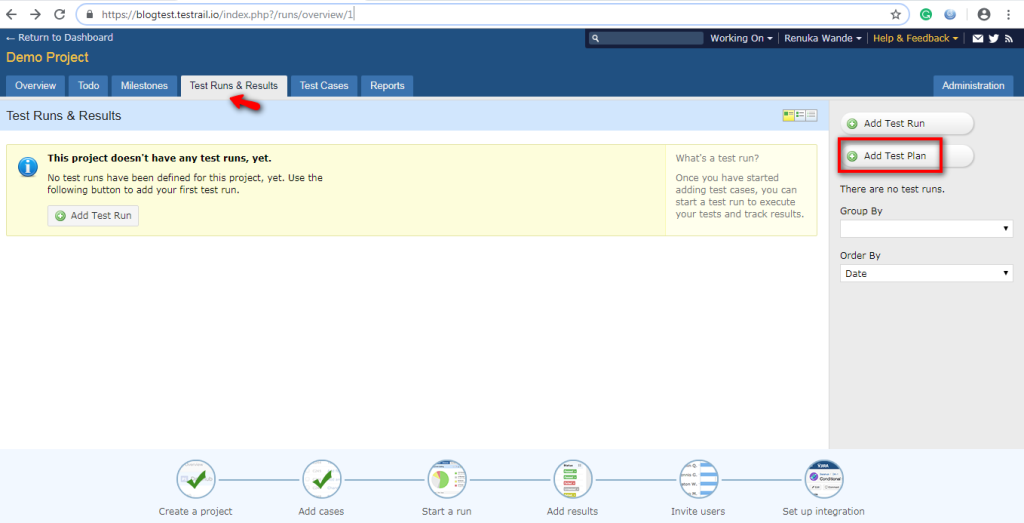
Task: Open the Test Cases tab
Action: coord(324,86)
